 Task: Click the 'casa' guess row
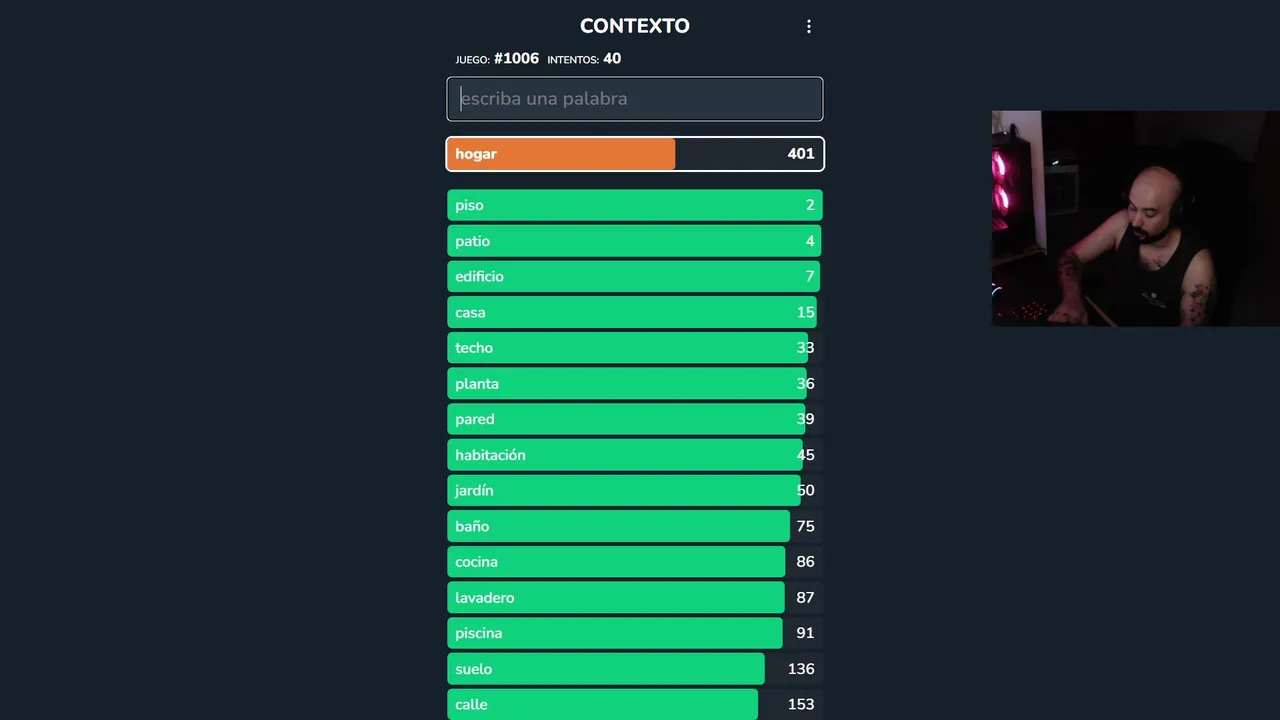pyautogui.click(x=634, y=312)
